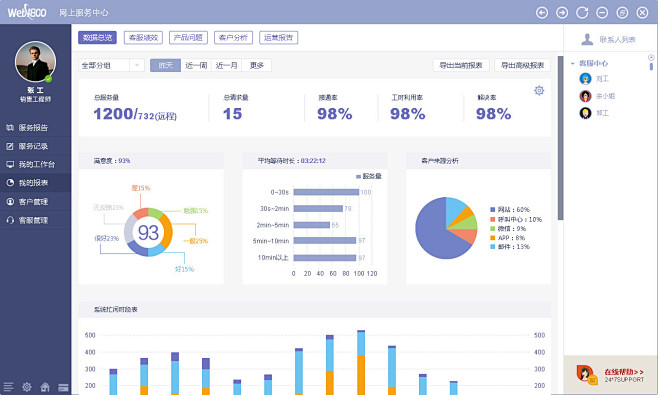The height and width of the screenshot is (395, 658).
Task: Open the 全部分组 group dropdown
Action: (111, 65)
